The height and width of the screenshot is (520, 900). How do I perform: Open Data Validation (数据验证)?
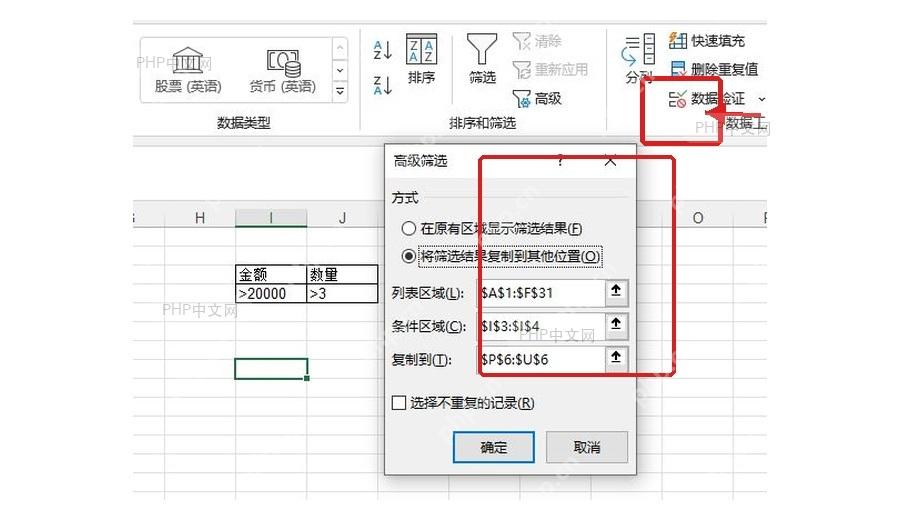(707, 99)
